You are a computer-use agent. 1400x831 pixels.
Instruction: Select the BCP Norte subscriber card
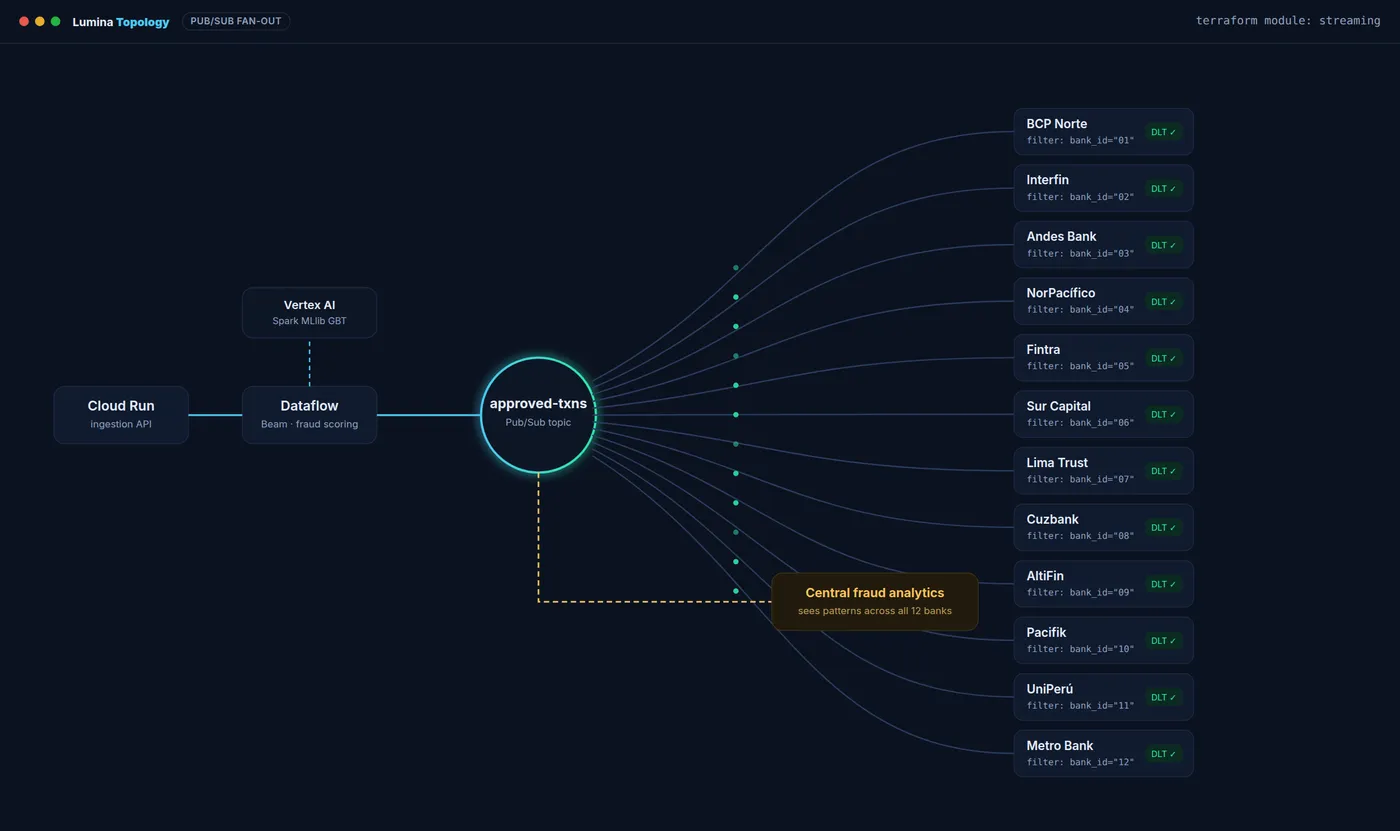pos(1103,132)
